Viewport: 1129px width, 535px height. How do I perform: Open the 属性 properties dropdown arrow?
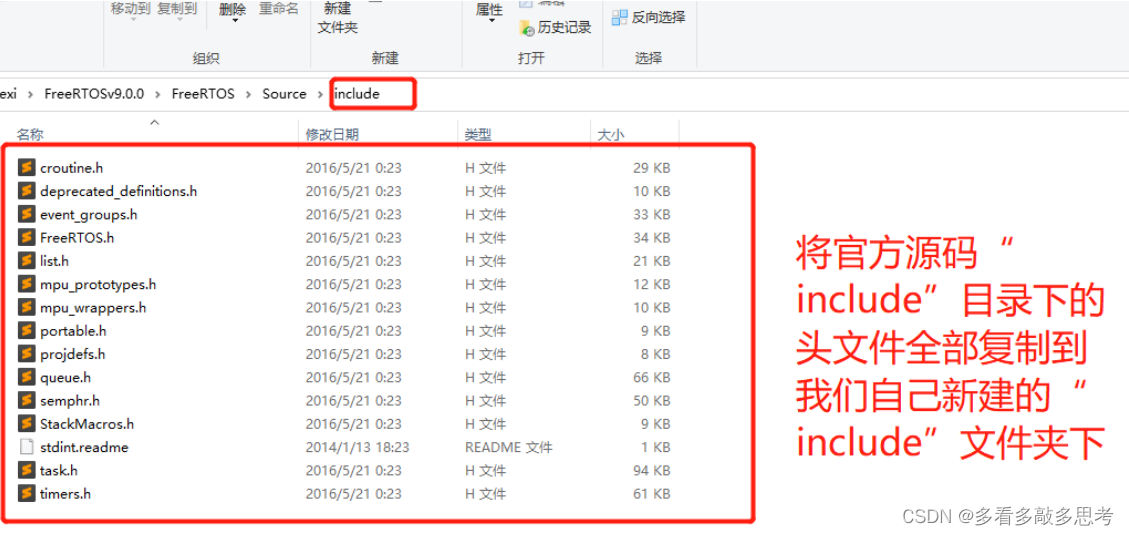point(492,21)
